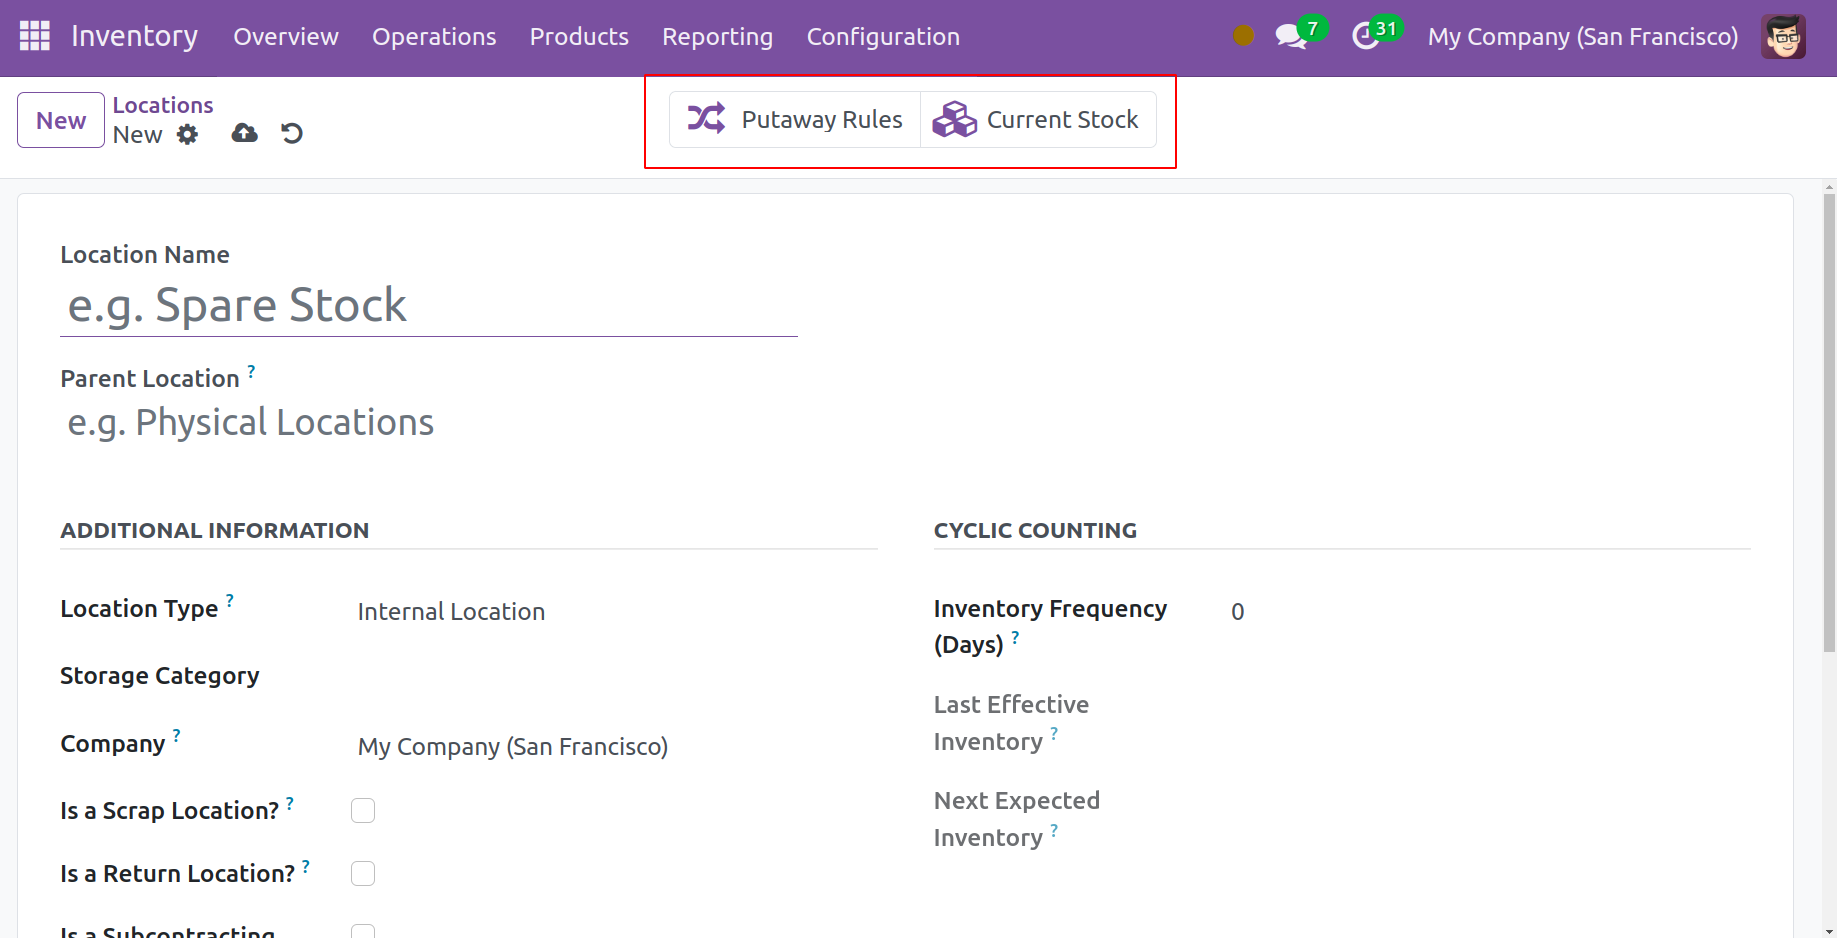The width and height of the screenshot is (1837, 938).
Task: Open the Configuration menu
Action: (883, 37)
